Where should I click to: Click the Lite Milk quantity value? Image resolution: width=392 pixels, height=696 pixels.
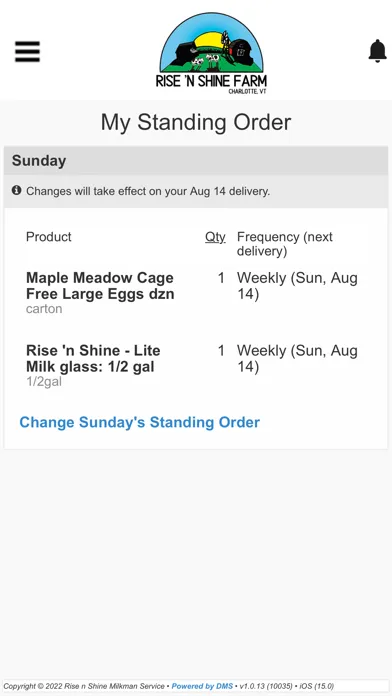coord(221,351)
